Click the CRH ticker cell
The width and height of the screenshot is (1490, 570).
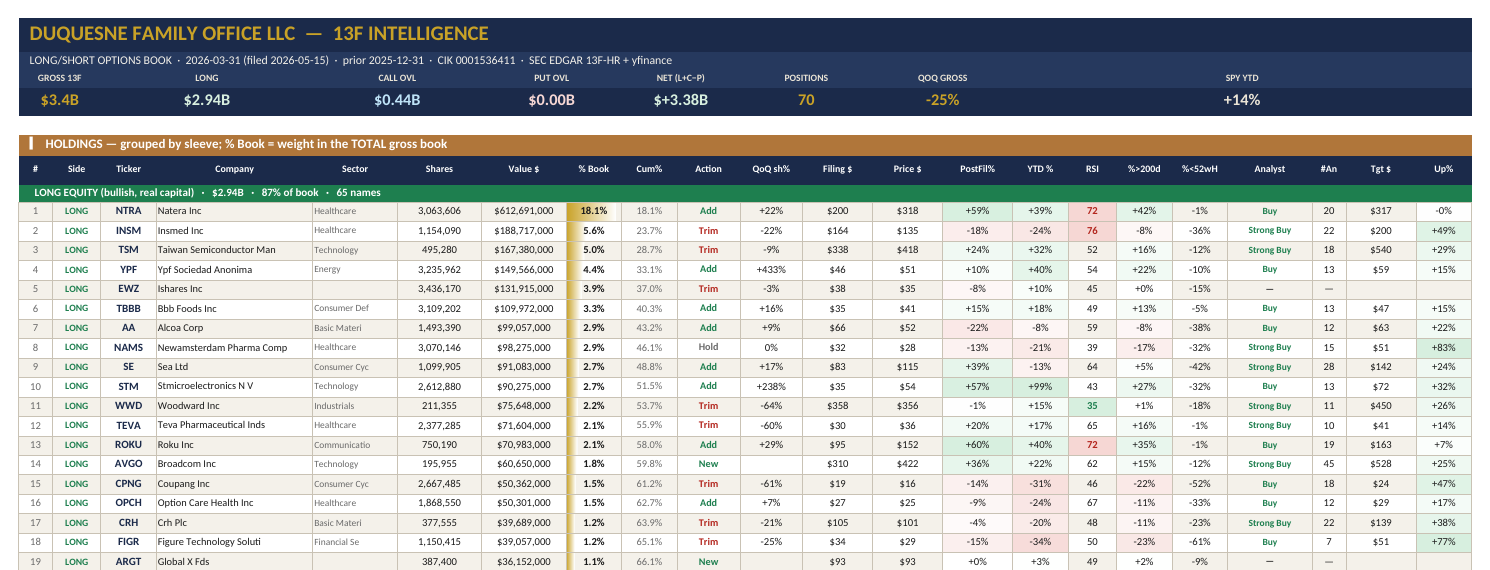128,523
